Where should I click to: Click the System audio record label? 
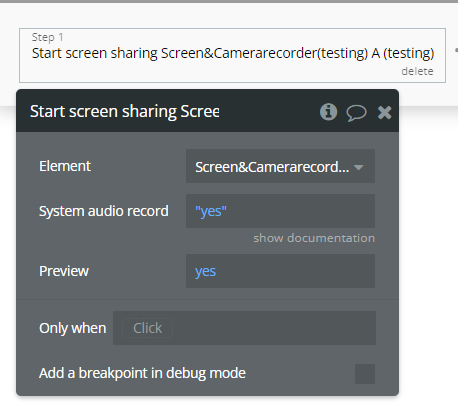[x=104, y=211]
